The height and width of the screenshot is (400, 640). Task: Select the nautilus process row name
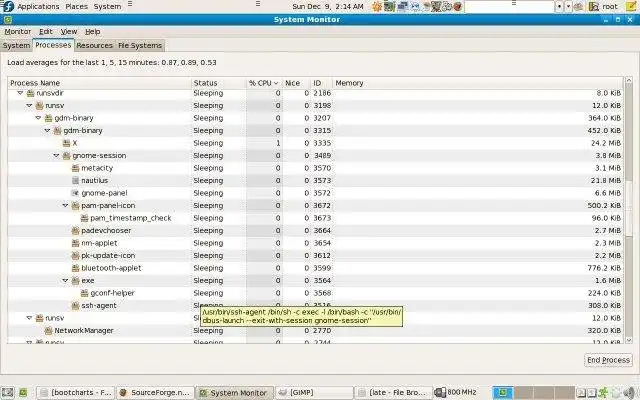(94, 180)
